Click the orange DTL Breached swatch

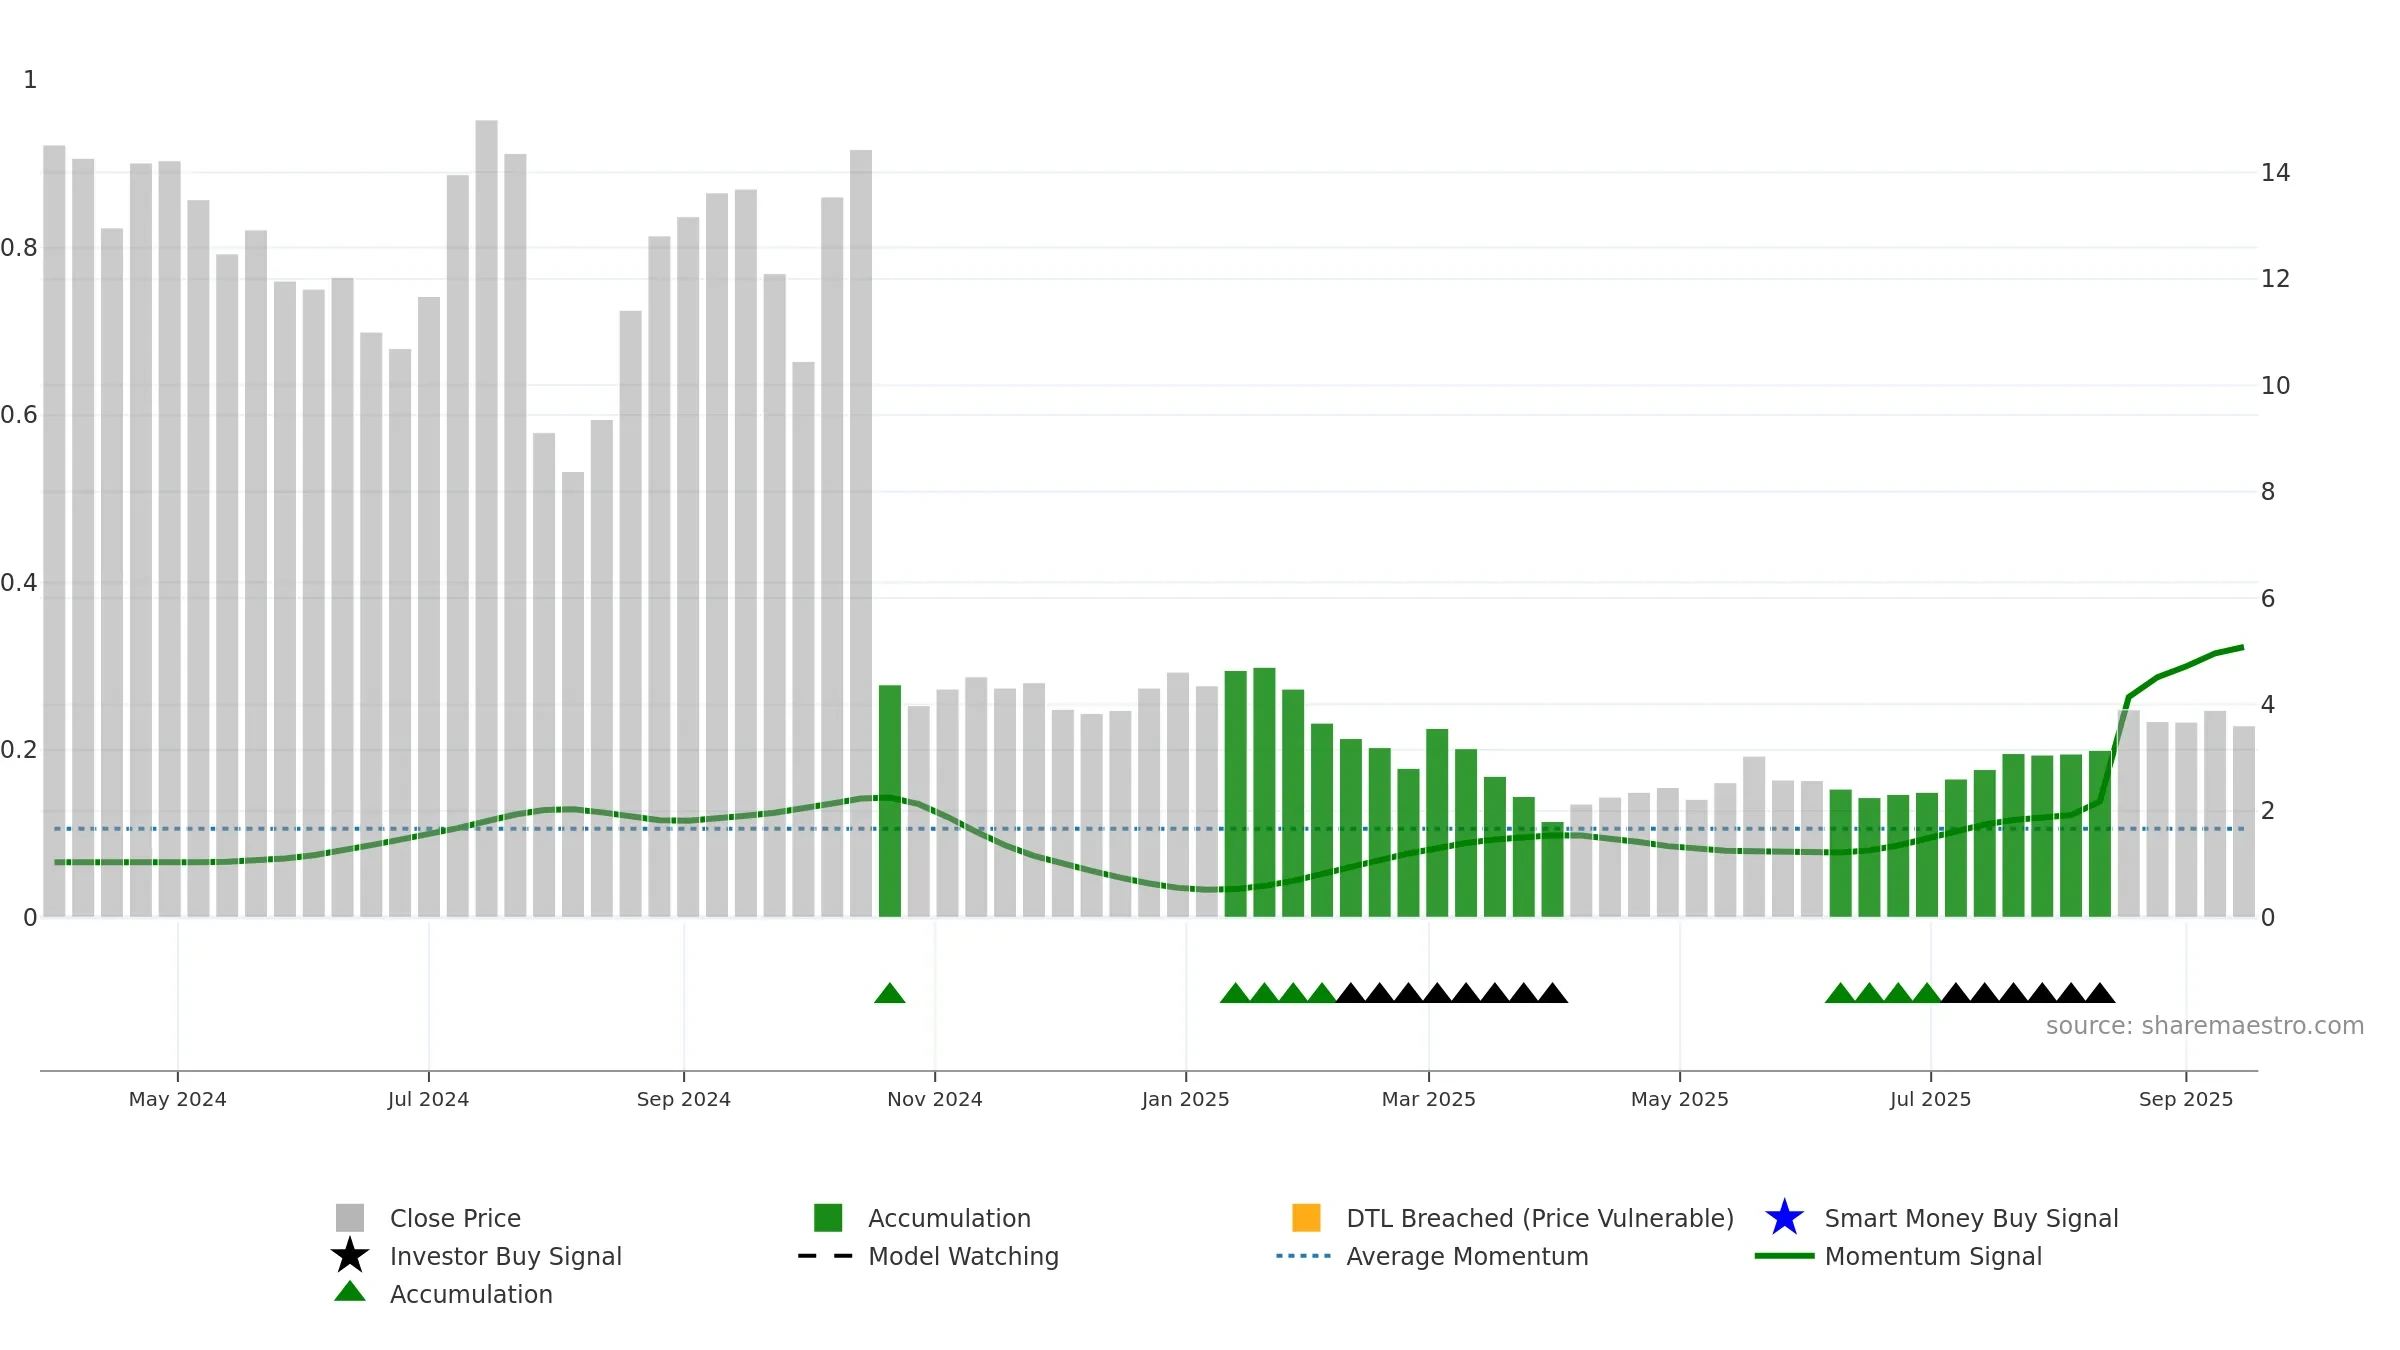coord(1306,1218)
